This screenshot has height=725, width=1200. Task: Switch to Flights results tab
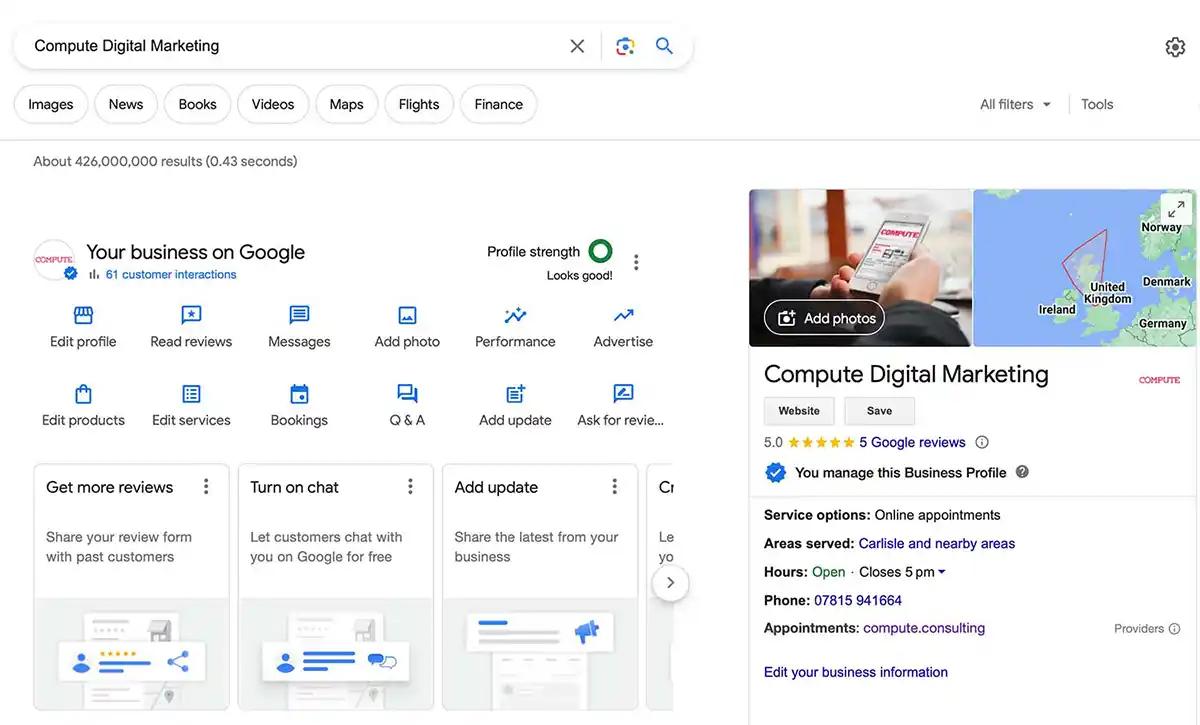click(419, 104)
